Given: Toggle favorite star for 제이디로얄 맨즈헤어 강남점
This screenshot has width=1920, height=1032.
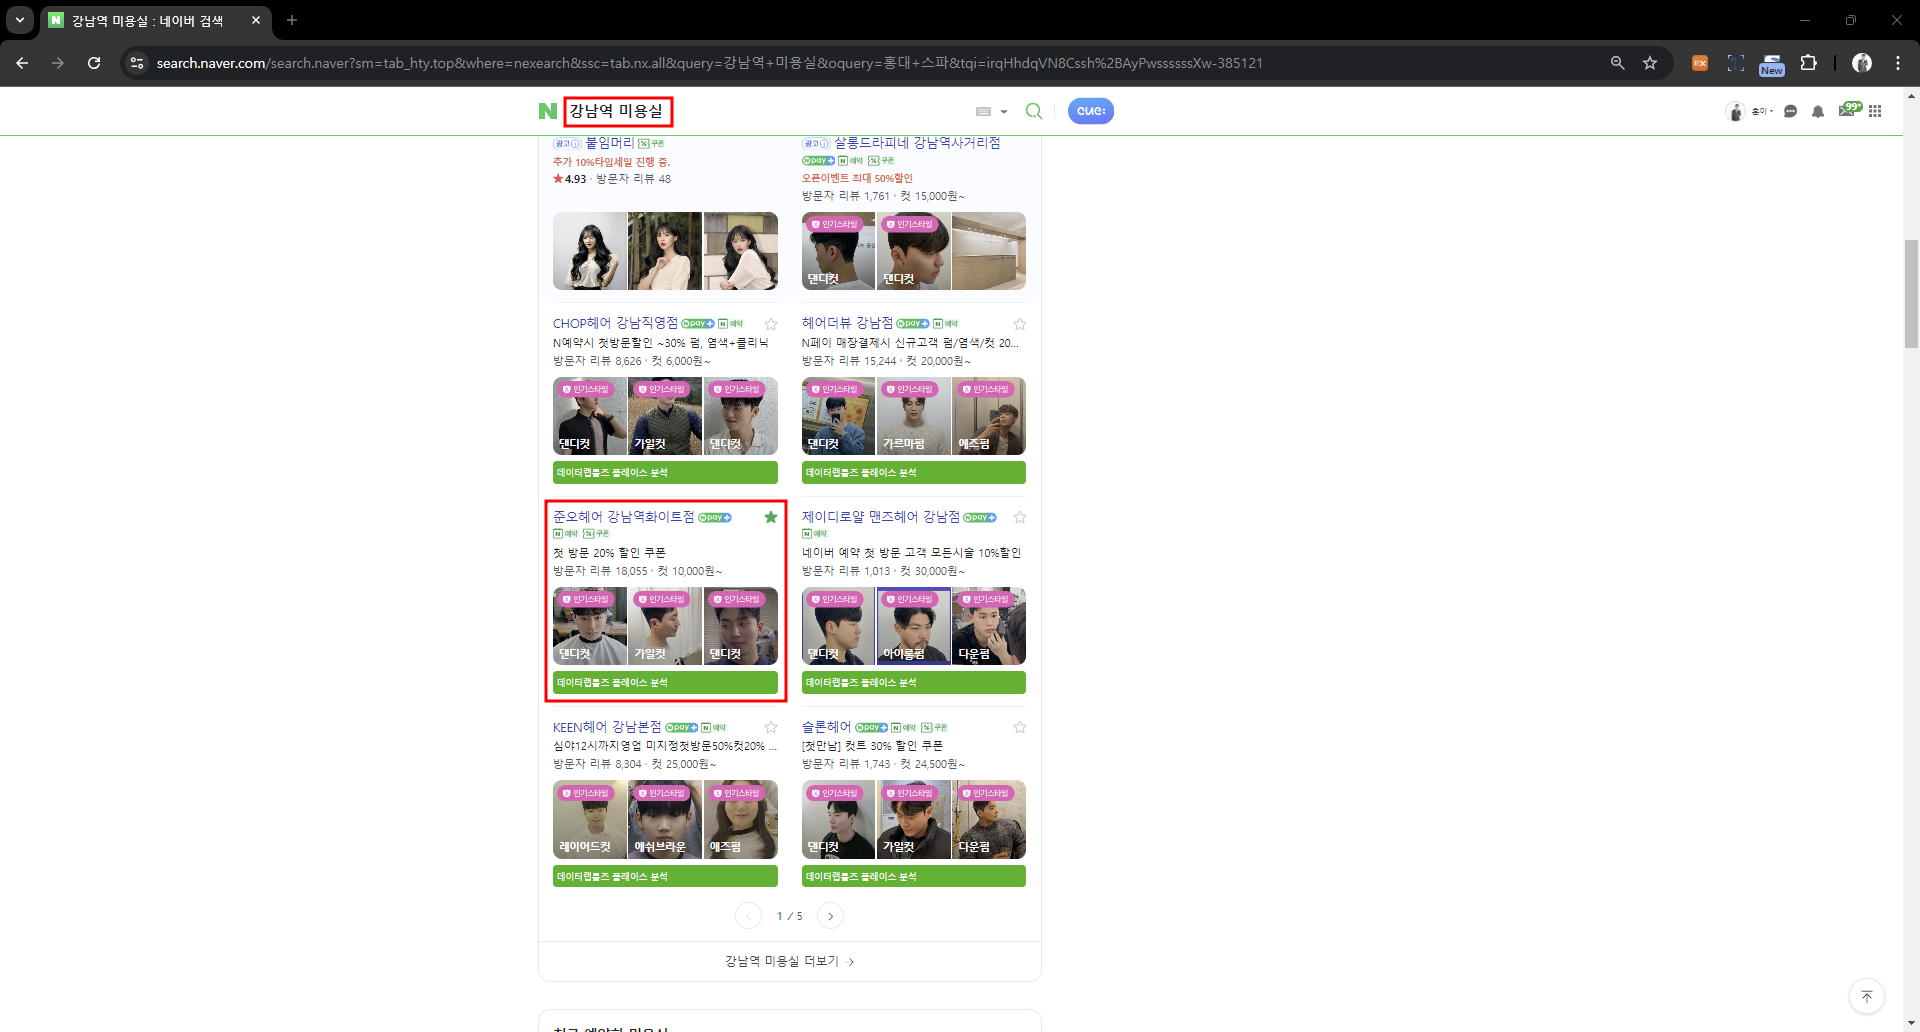Looking at the screenshot, I should [1020, 517].
